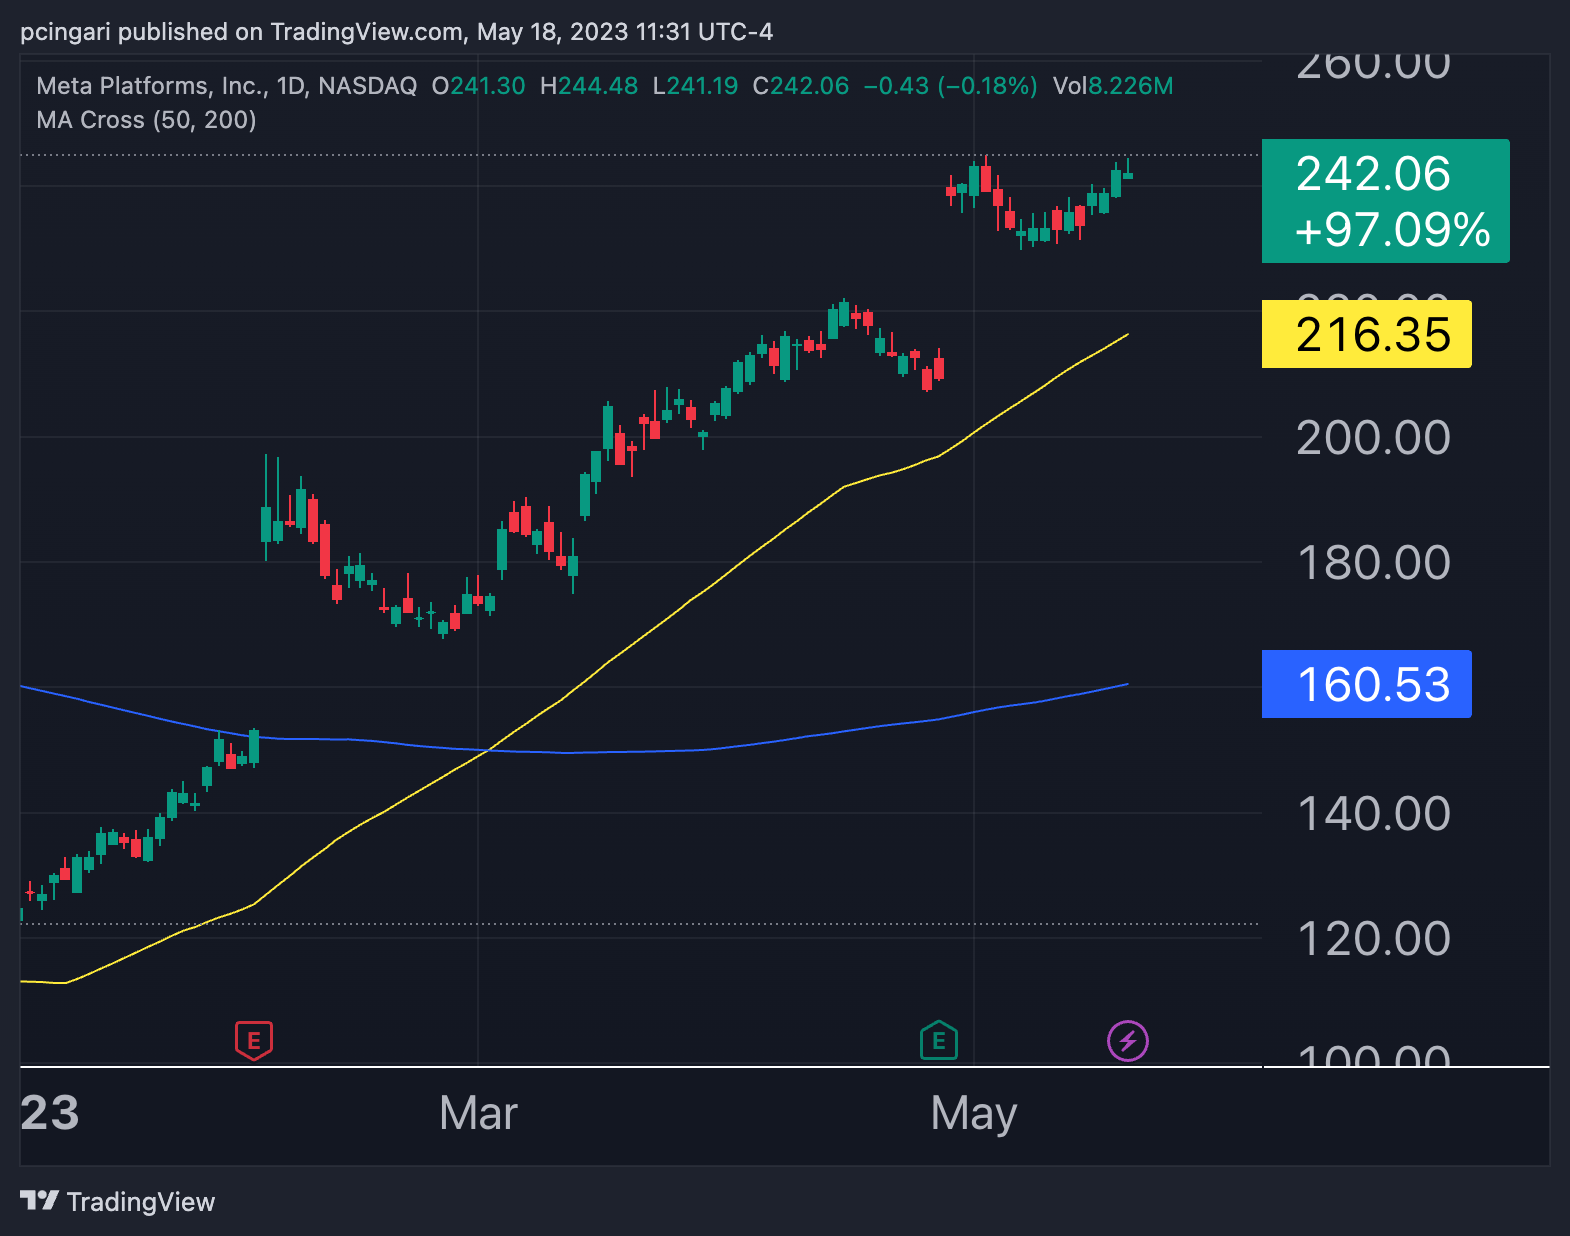Image resolution: width=1570 pixels, height=1236 pixels.
Task: Click the change value −0.43 (−0.18%)
Action: tap(950, 86)
